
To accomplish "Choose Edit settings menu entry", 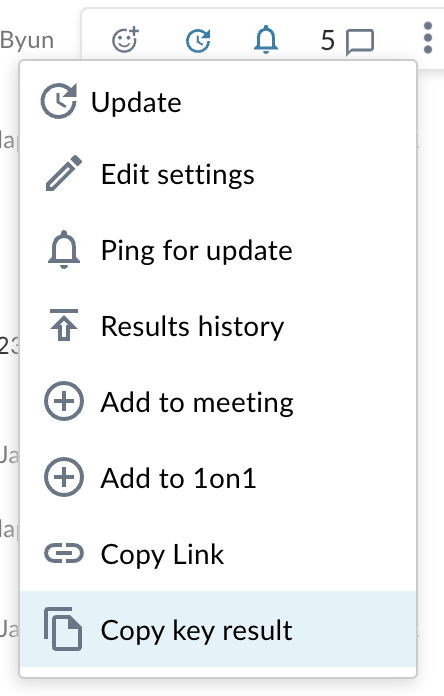I will [x=218, y=174].
